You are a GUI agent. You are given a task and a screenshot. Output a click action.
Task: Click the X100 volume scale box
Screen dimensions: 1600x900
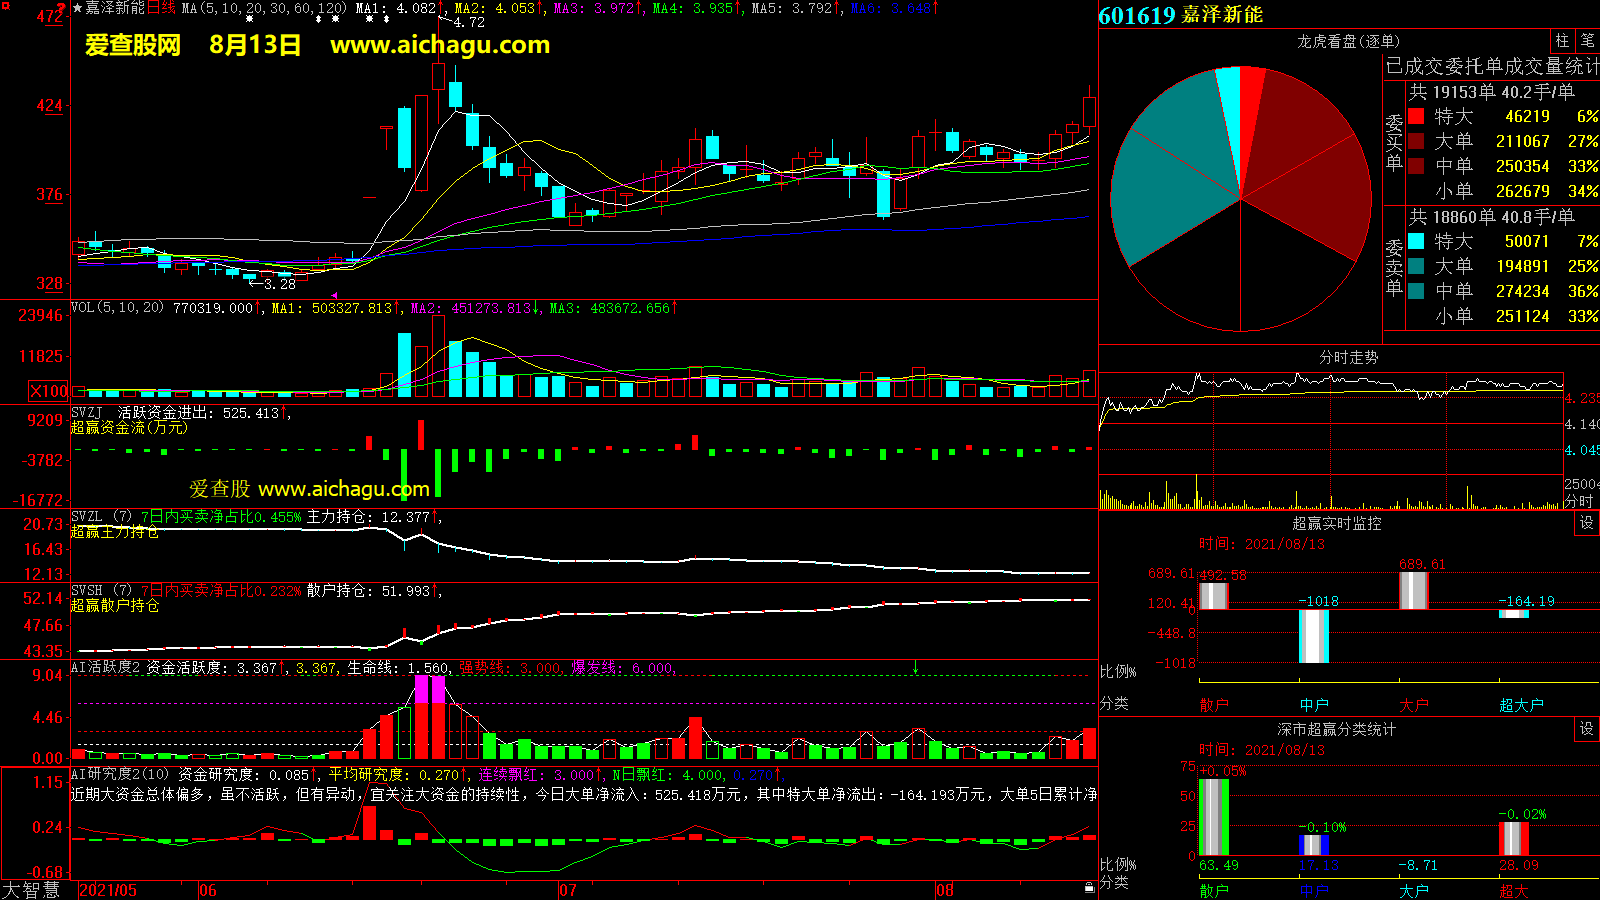click(49, 391)
